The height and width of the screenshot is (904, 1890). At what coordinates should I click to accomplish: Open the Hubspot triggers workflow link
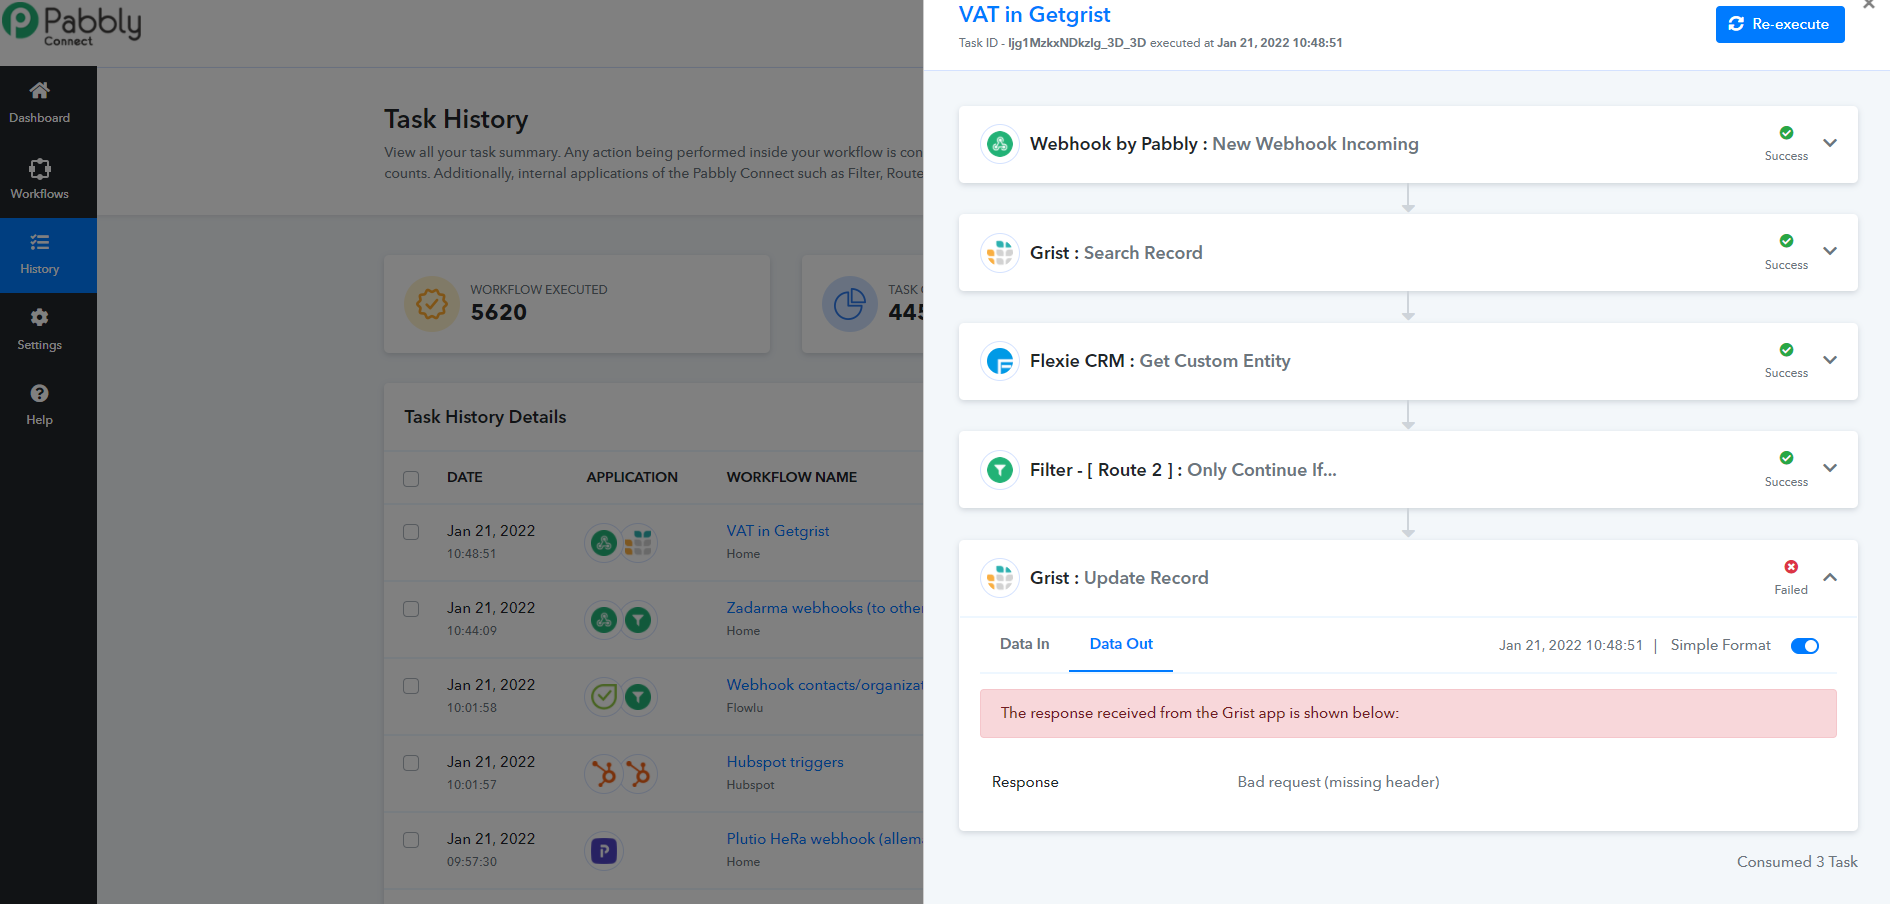point(785,762)
